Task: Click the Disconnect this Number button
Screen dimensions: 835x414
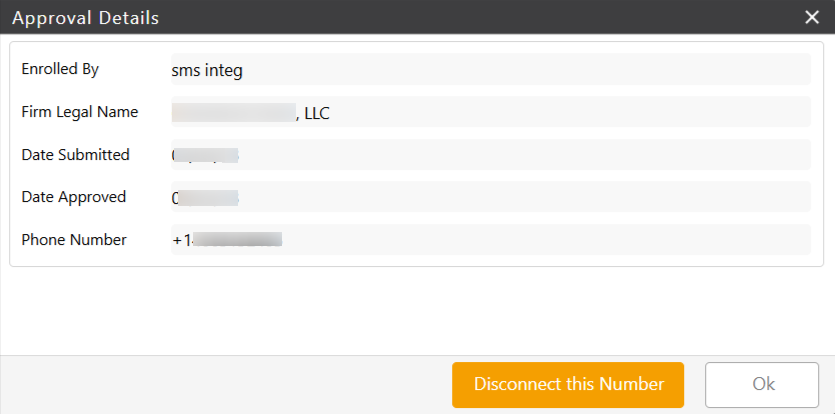Action: pos(568,385)
